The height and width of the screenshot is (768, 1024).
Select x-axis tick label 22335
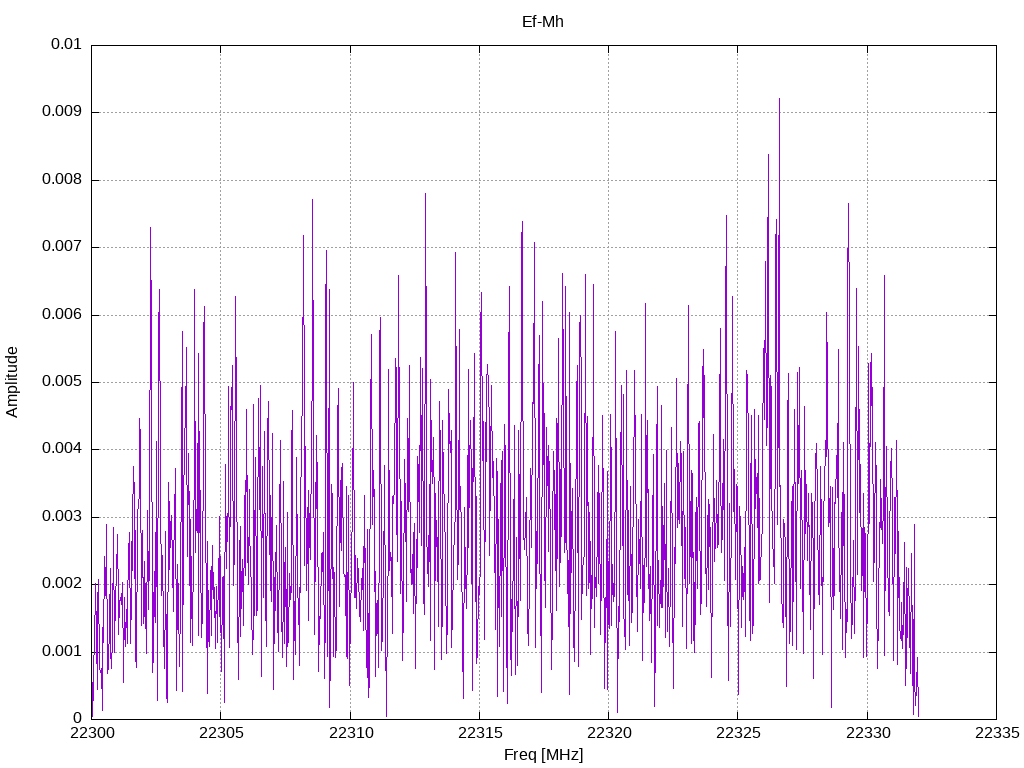(997, 733)
